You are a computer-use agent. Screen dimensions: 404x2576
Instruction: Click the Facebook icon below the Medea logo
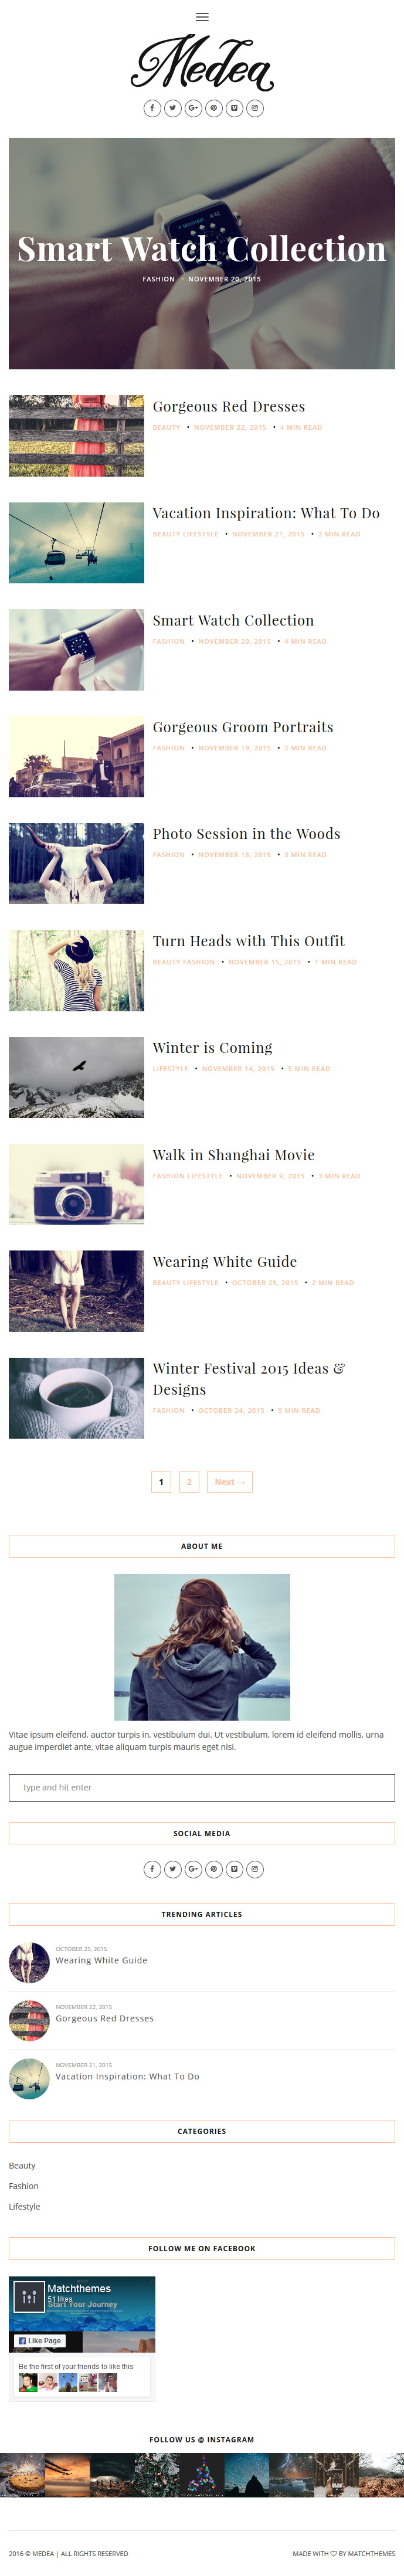[x=152, y=108]
